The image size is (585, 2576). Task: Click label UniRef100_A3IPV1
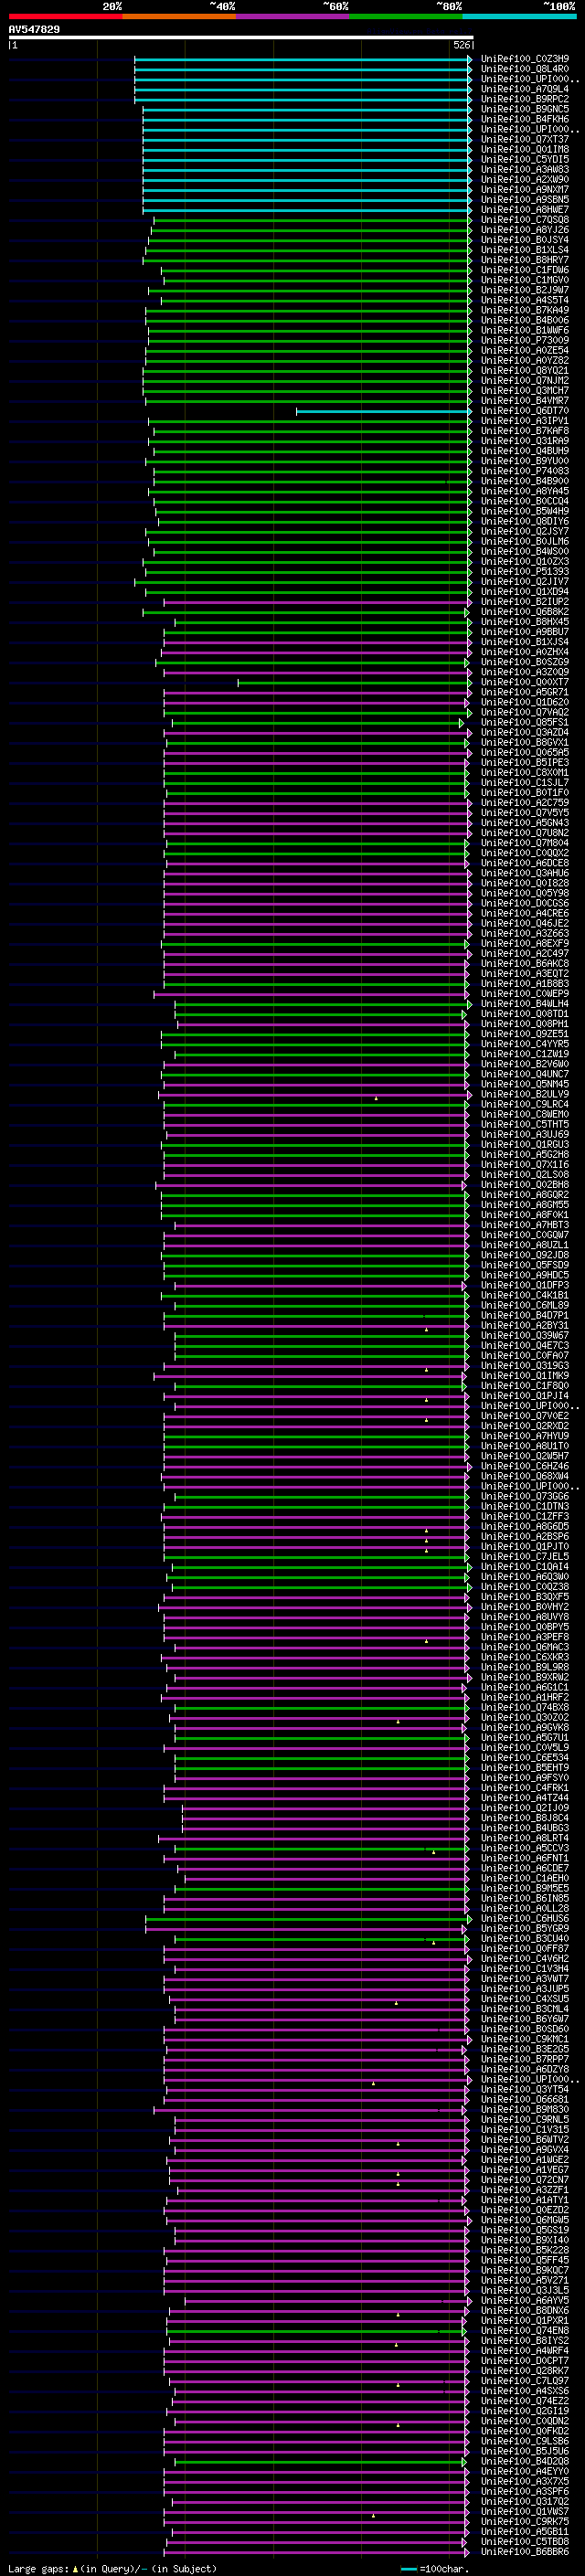[x=525, y=421]
